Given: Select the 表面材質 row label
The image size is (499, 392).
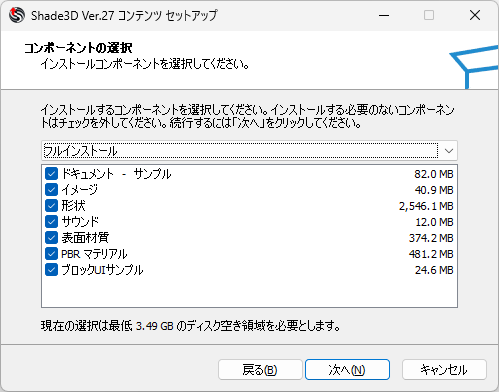Looking at the screenshot, I should coord(85,238).
